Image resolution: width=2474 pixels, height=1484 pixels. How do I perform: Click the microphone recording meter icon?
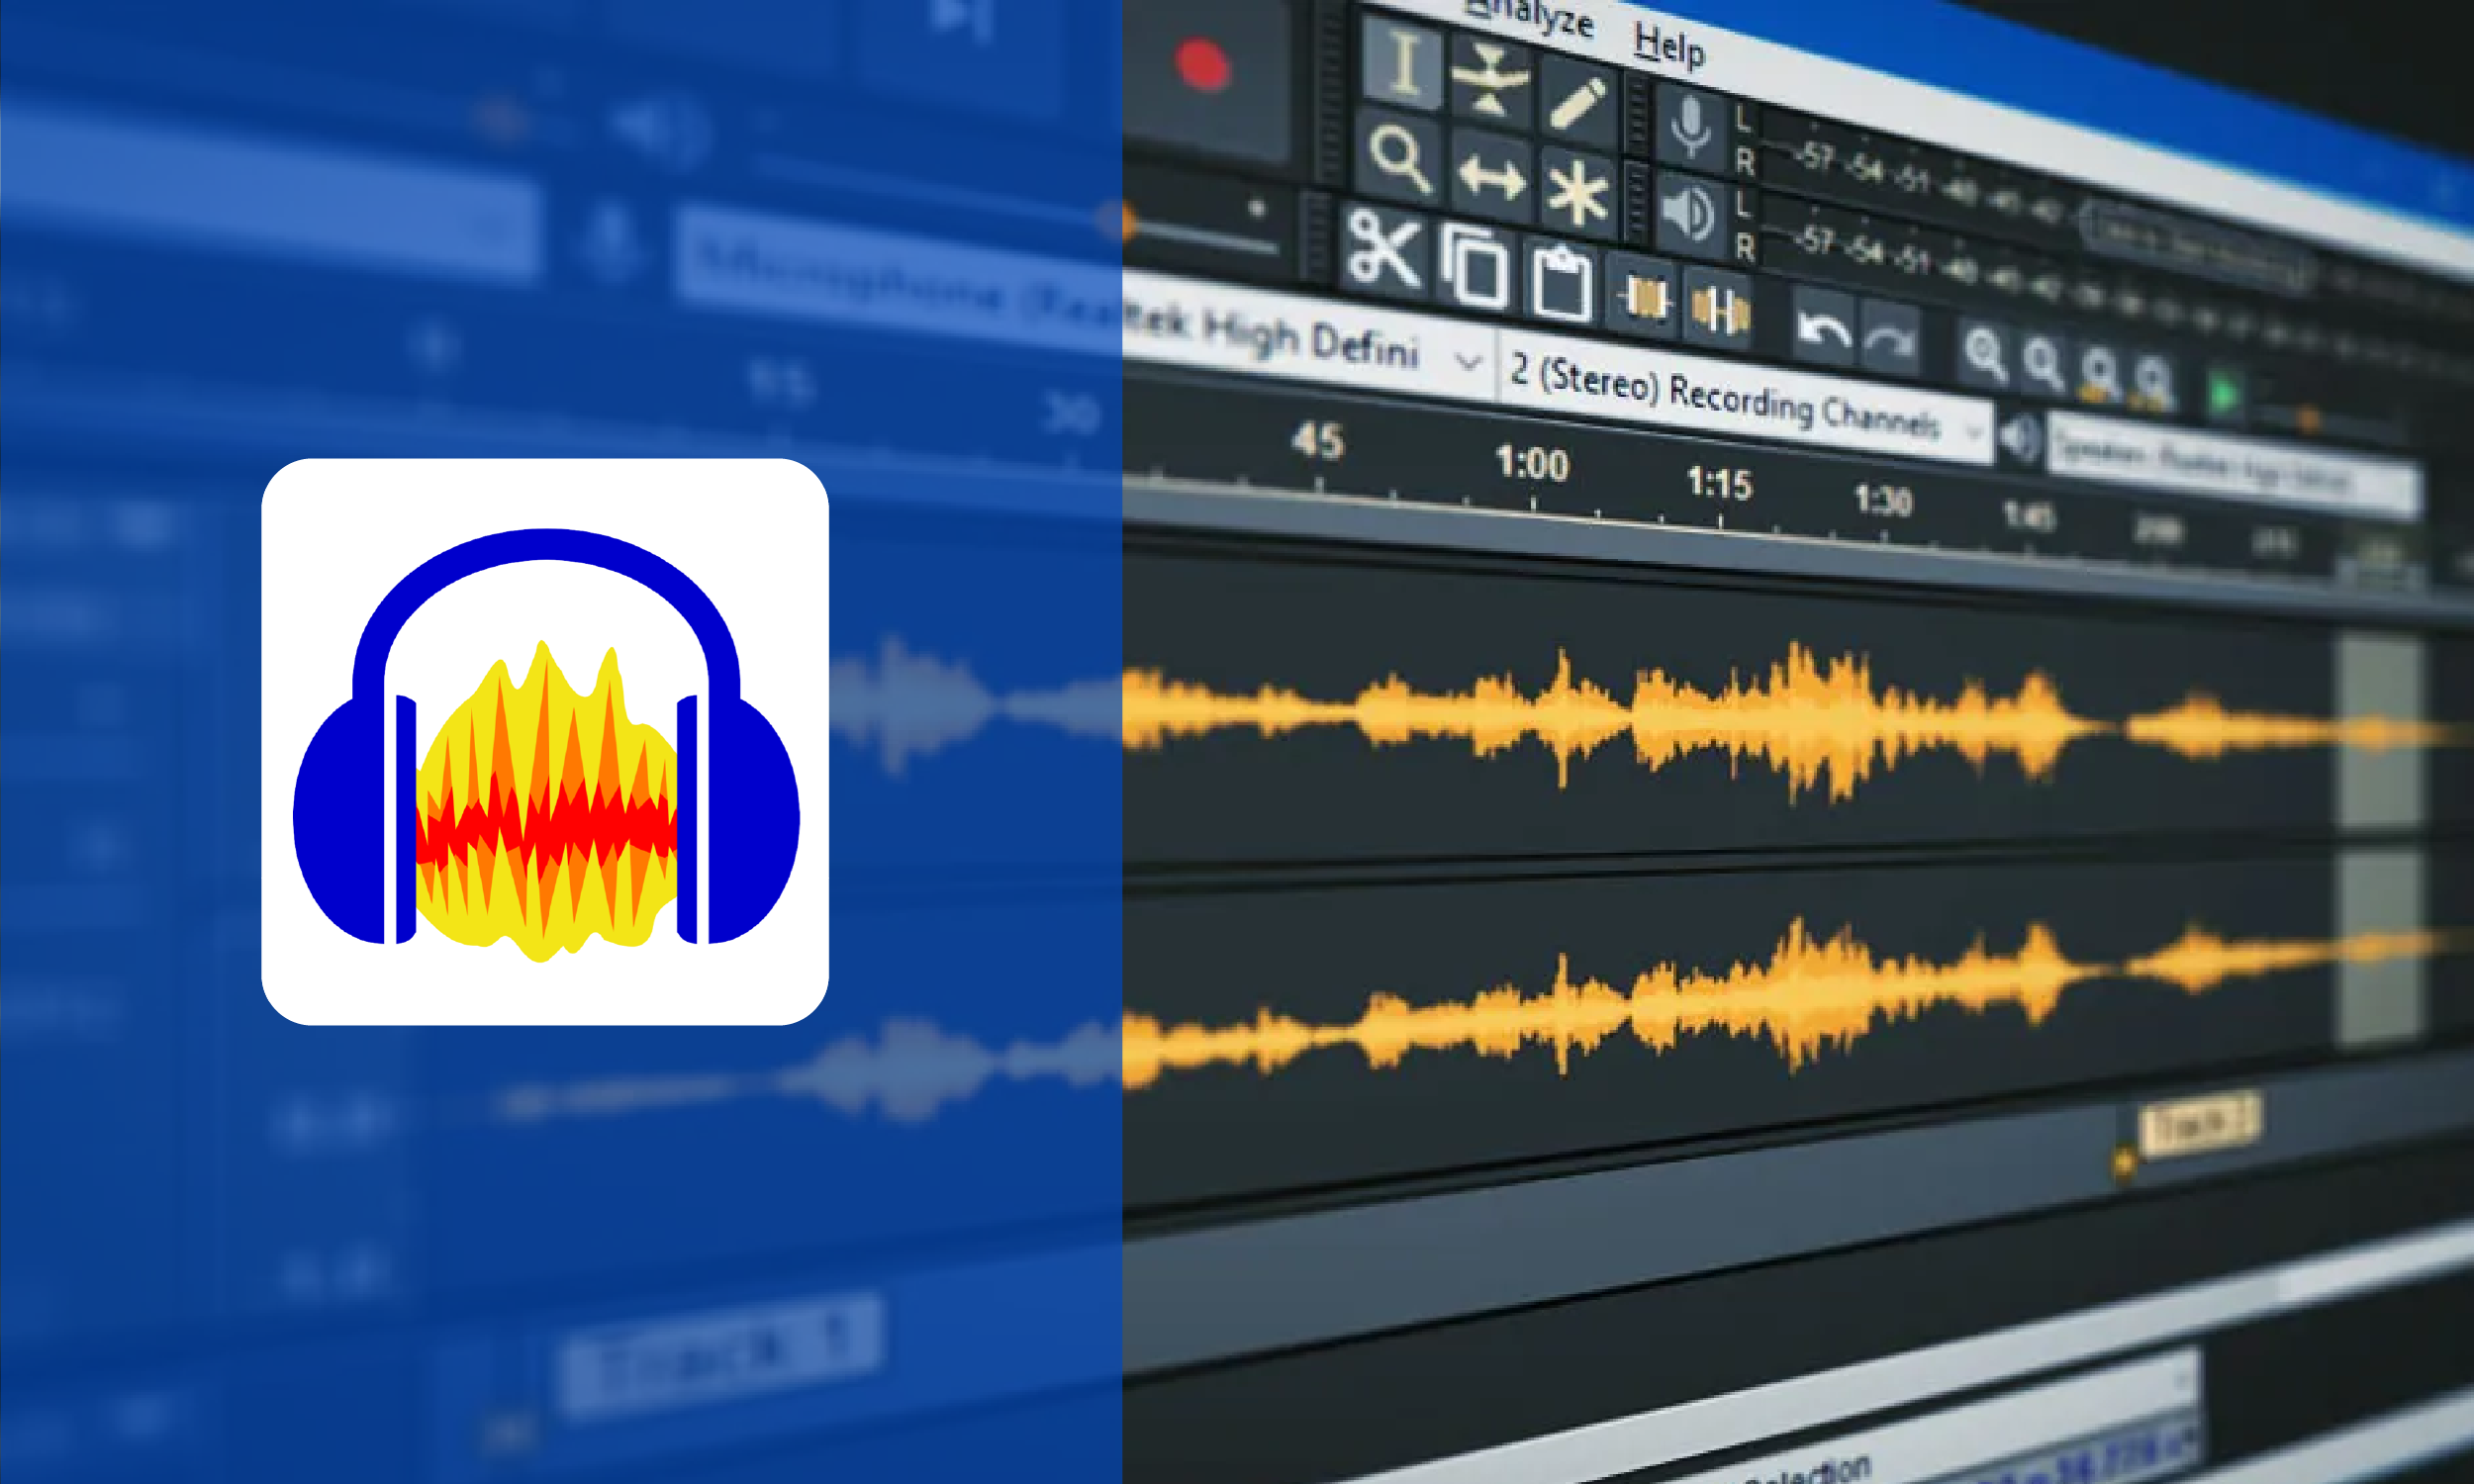[1690, 127]
